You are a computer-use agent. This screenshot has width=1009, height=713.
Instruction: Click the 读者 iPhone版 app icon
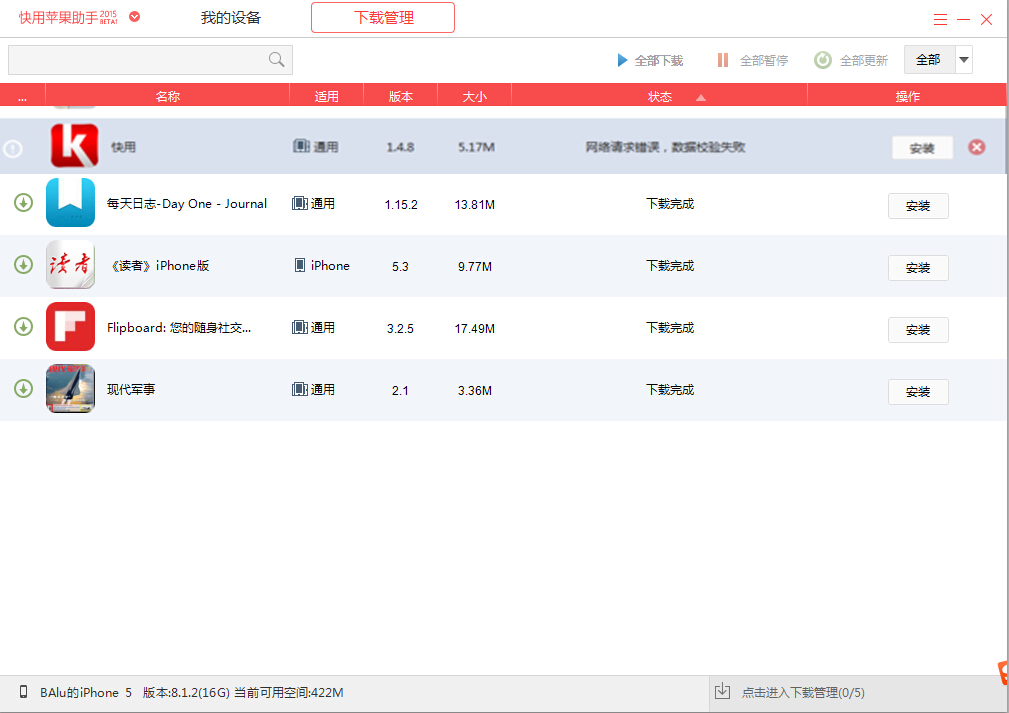[70, 265]
